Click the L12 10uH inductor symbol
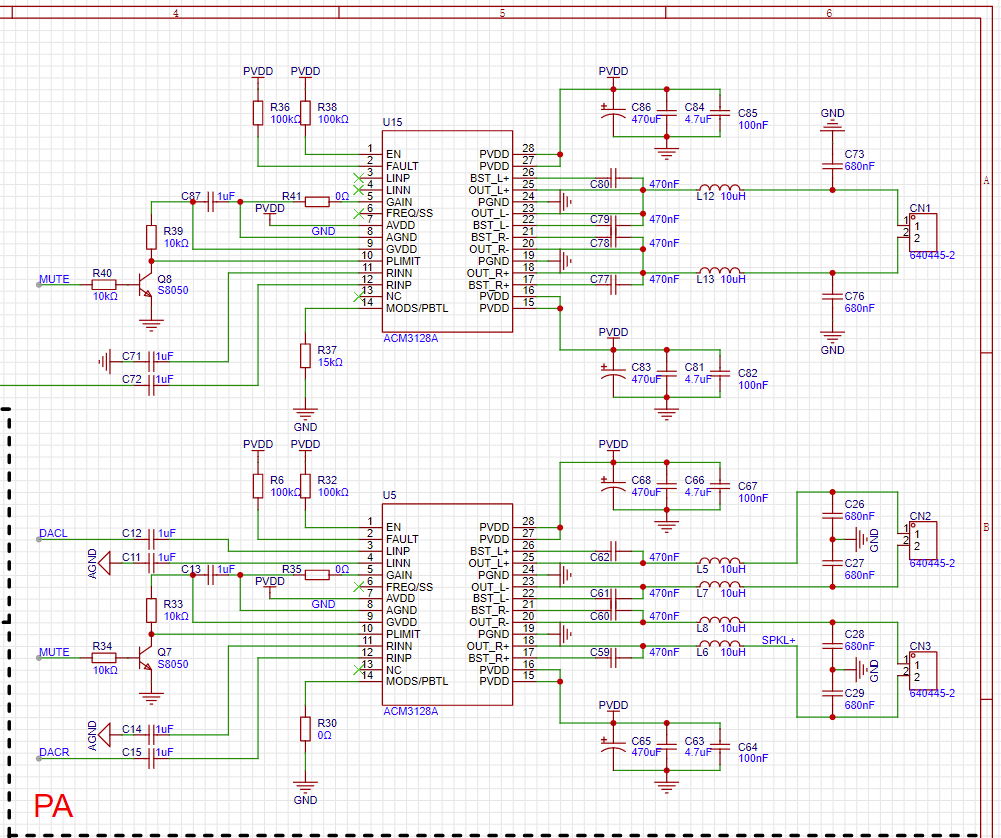Viewport: 1001px width, 838px height. pos(720,186)
